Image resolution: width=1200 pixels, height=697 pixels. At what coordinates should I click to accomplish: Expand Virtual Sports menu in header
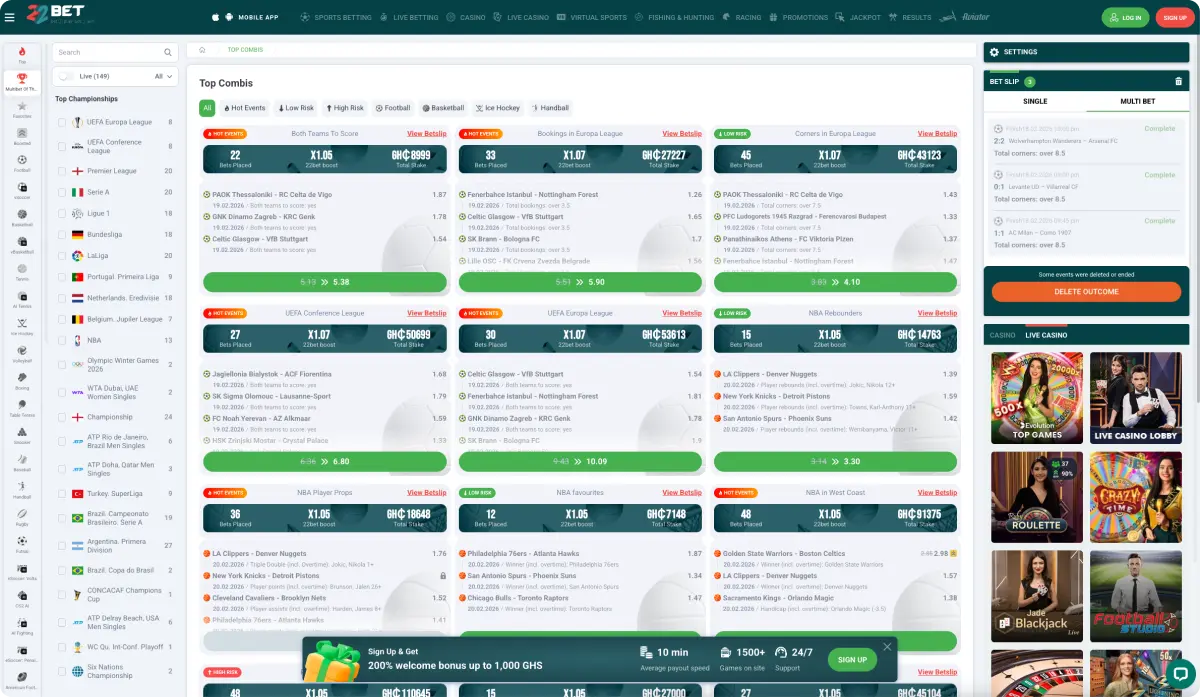coord(592,17)
